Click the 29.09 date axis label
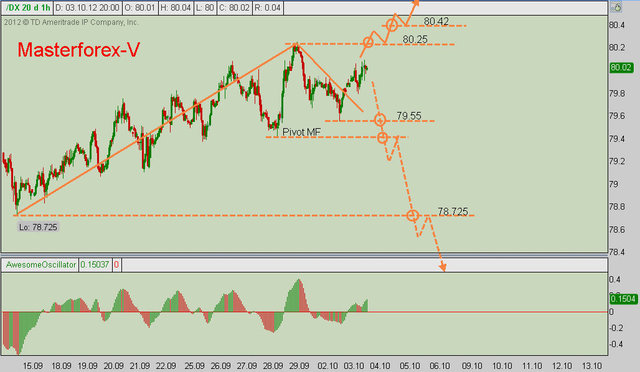640x372 pixels. pyautogui.click(x=298, y=366)
